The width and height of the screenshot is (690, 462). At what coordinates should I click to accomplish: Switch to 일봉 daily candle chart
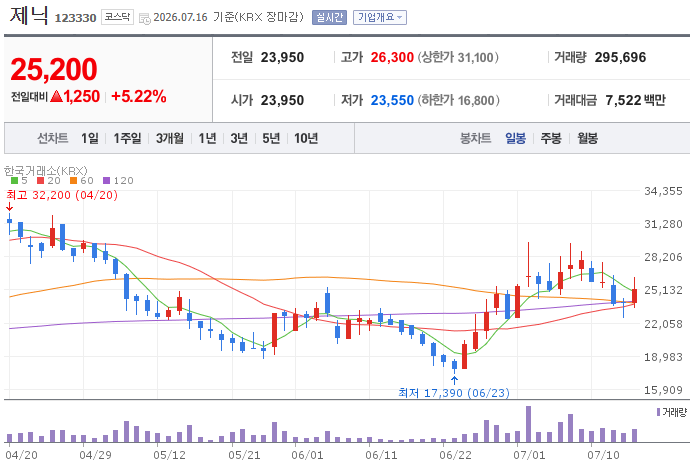click(x=515, y=139)
